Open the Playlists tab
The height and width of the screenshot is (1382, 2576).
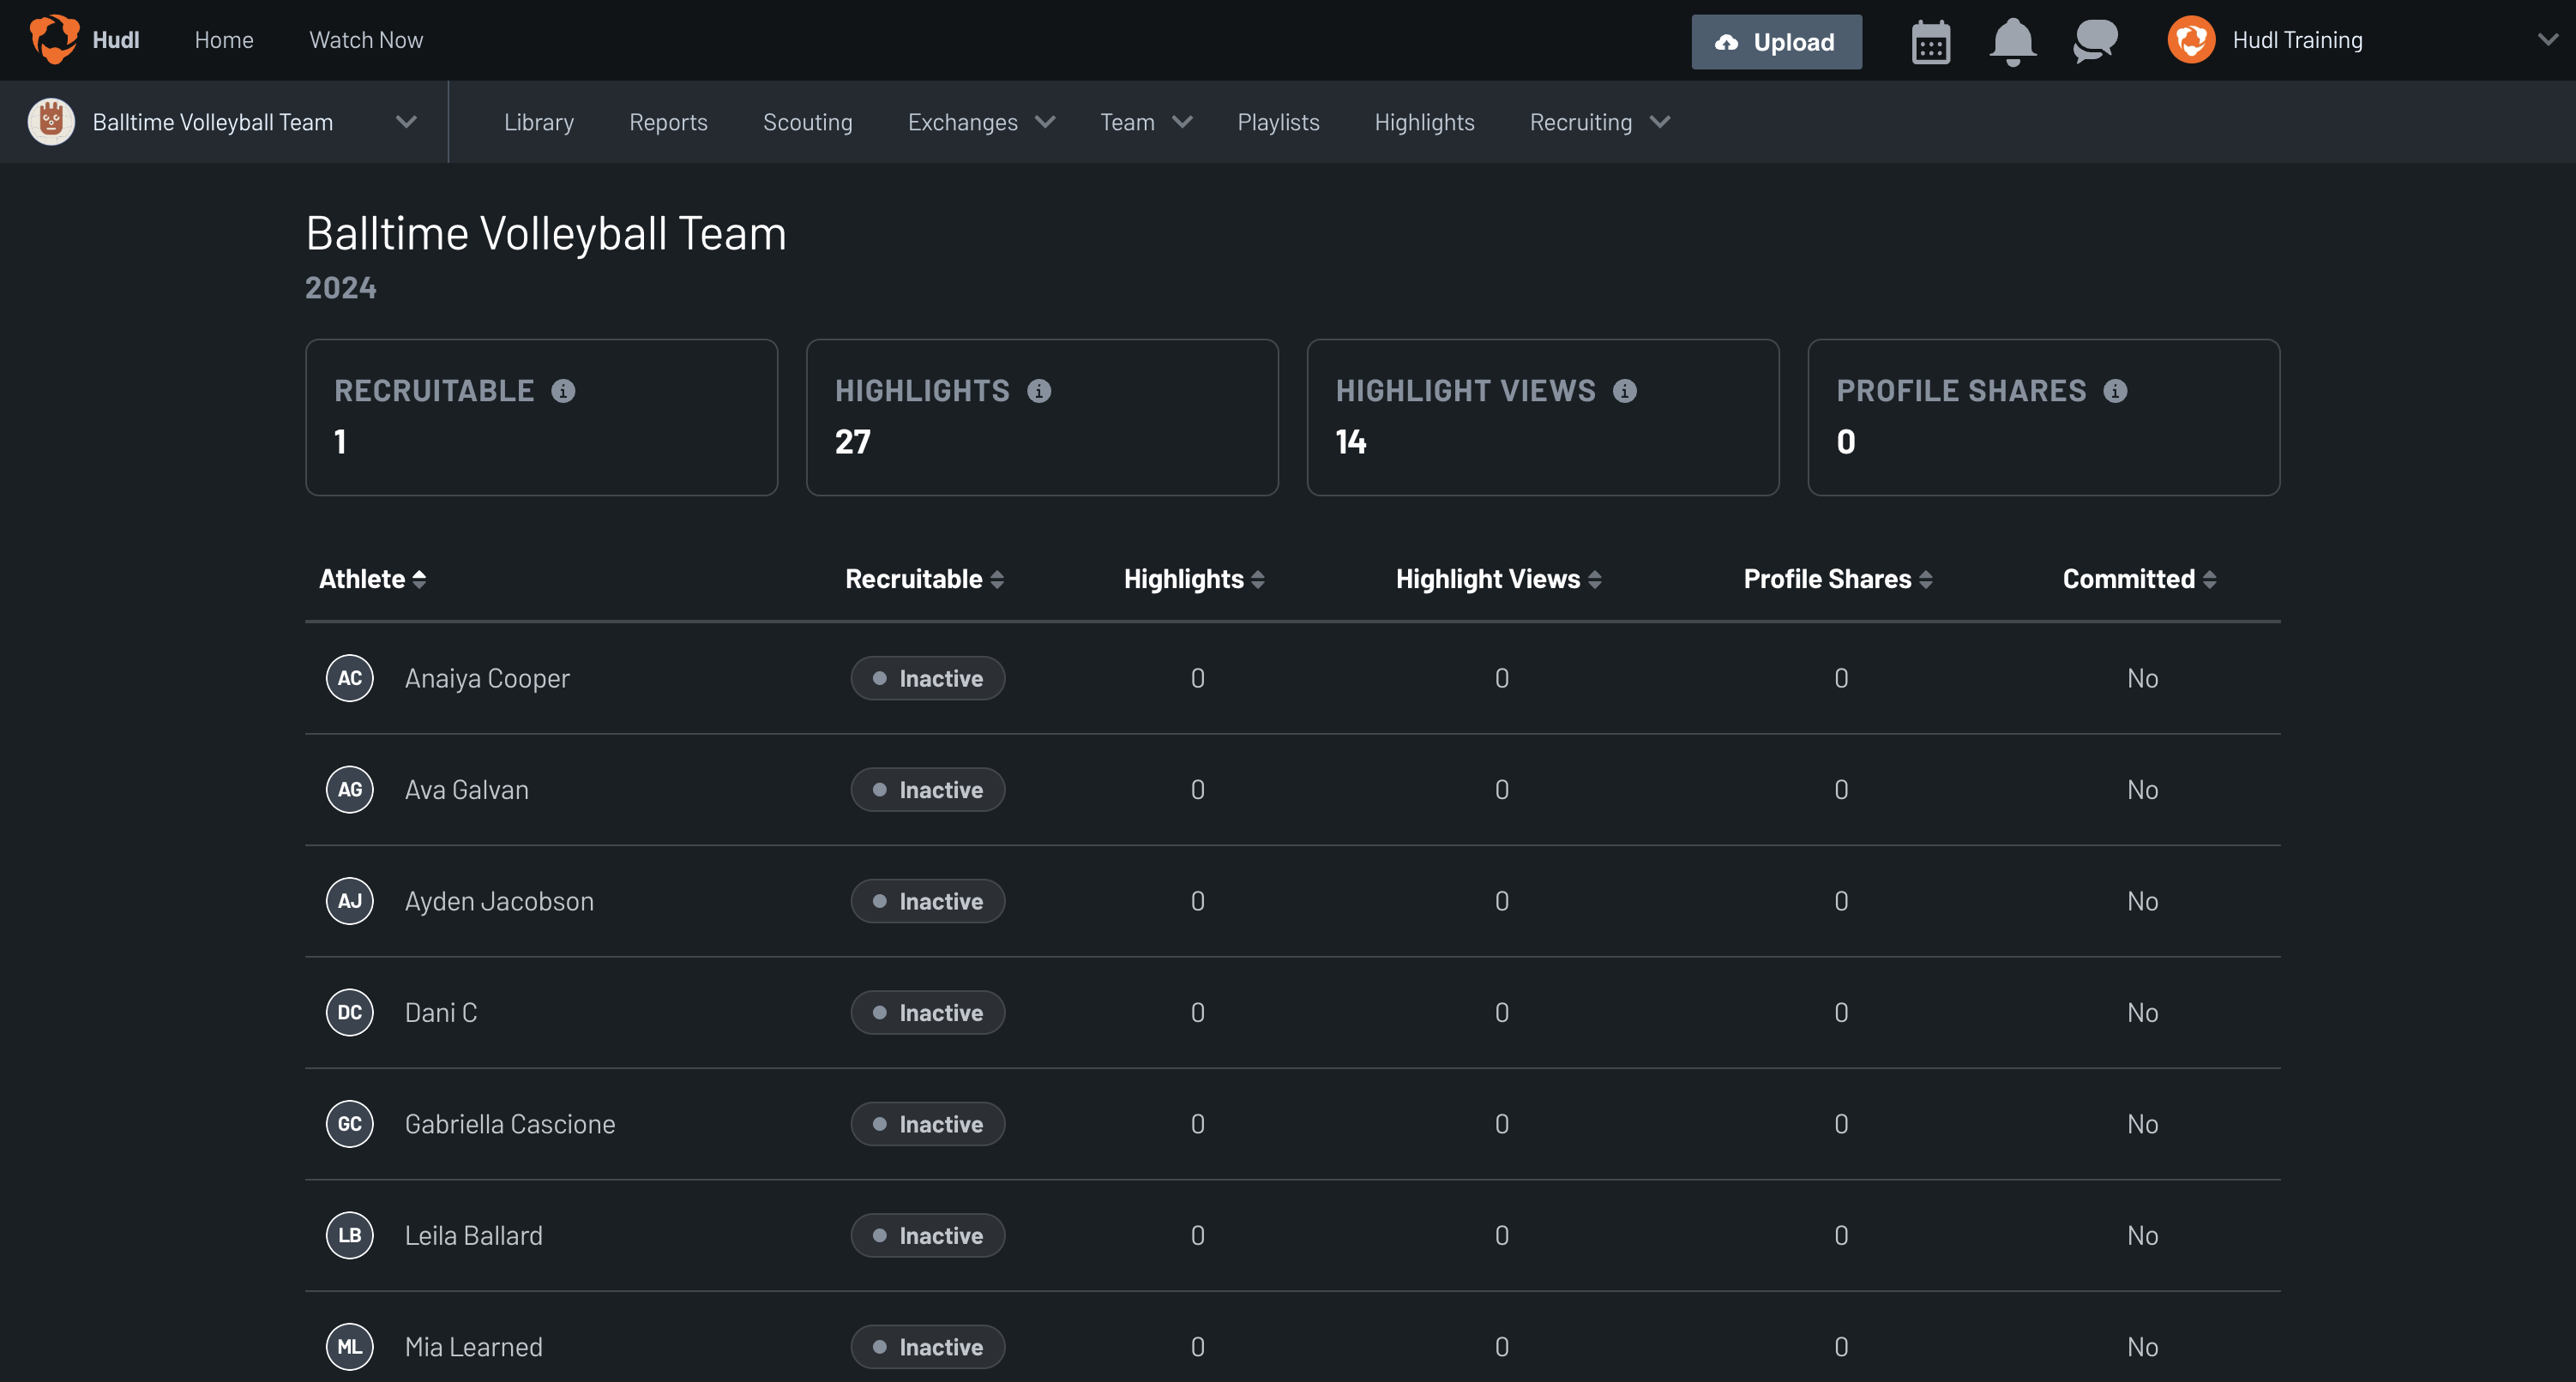1278,122
